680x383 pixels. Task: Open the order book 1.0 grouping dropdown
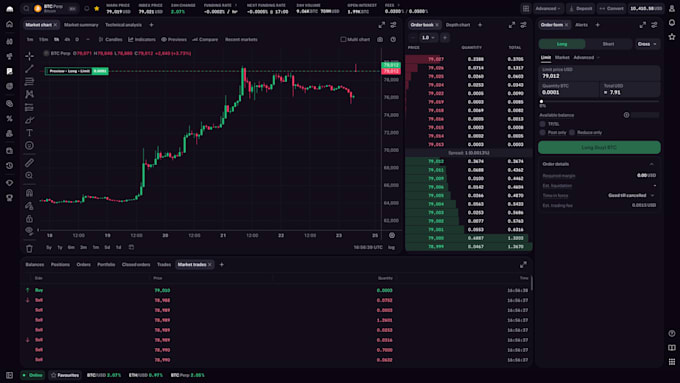[x=428, y=38]
